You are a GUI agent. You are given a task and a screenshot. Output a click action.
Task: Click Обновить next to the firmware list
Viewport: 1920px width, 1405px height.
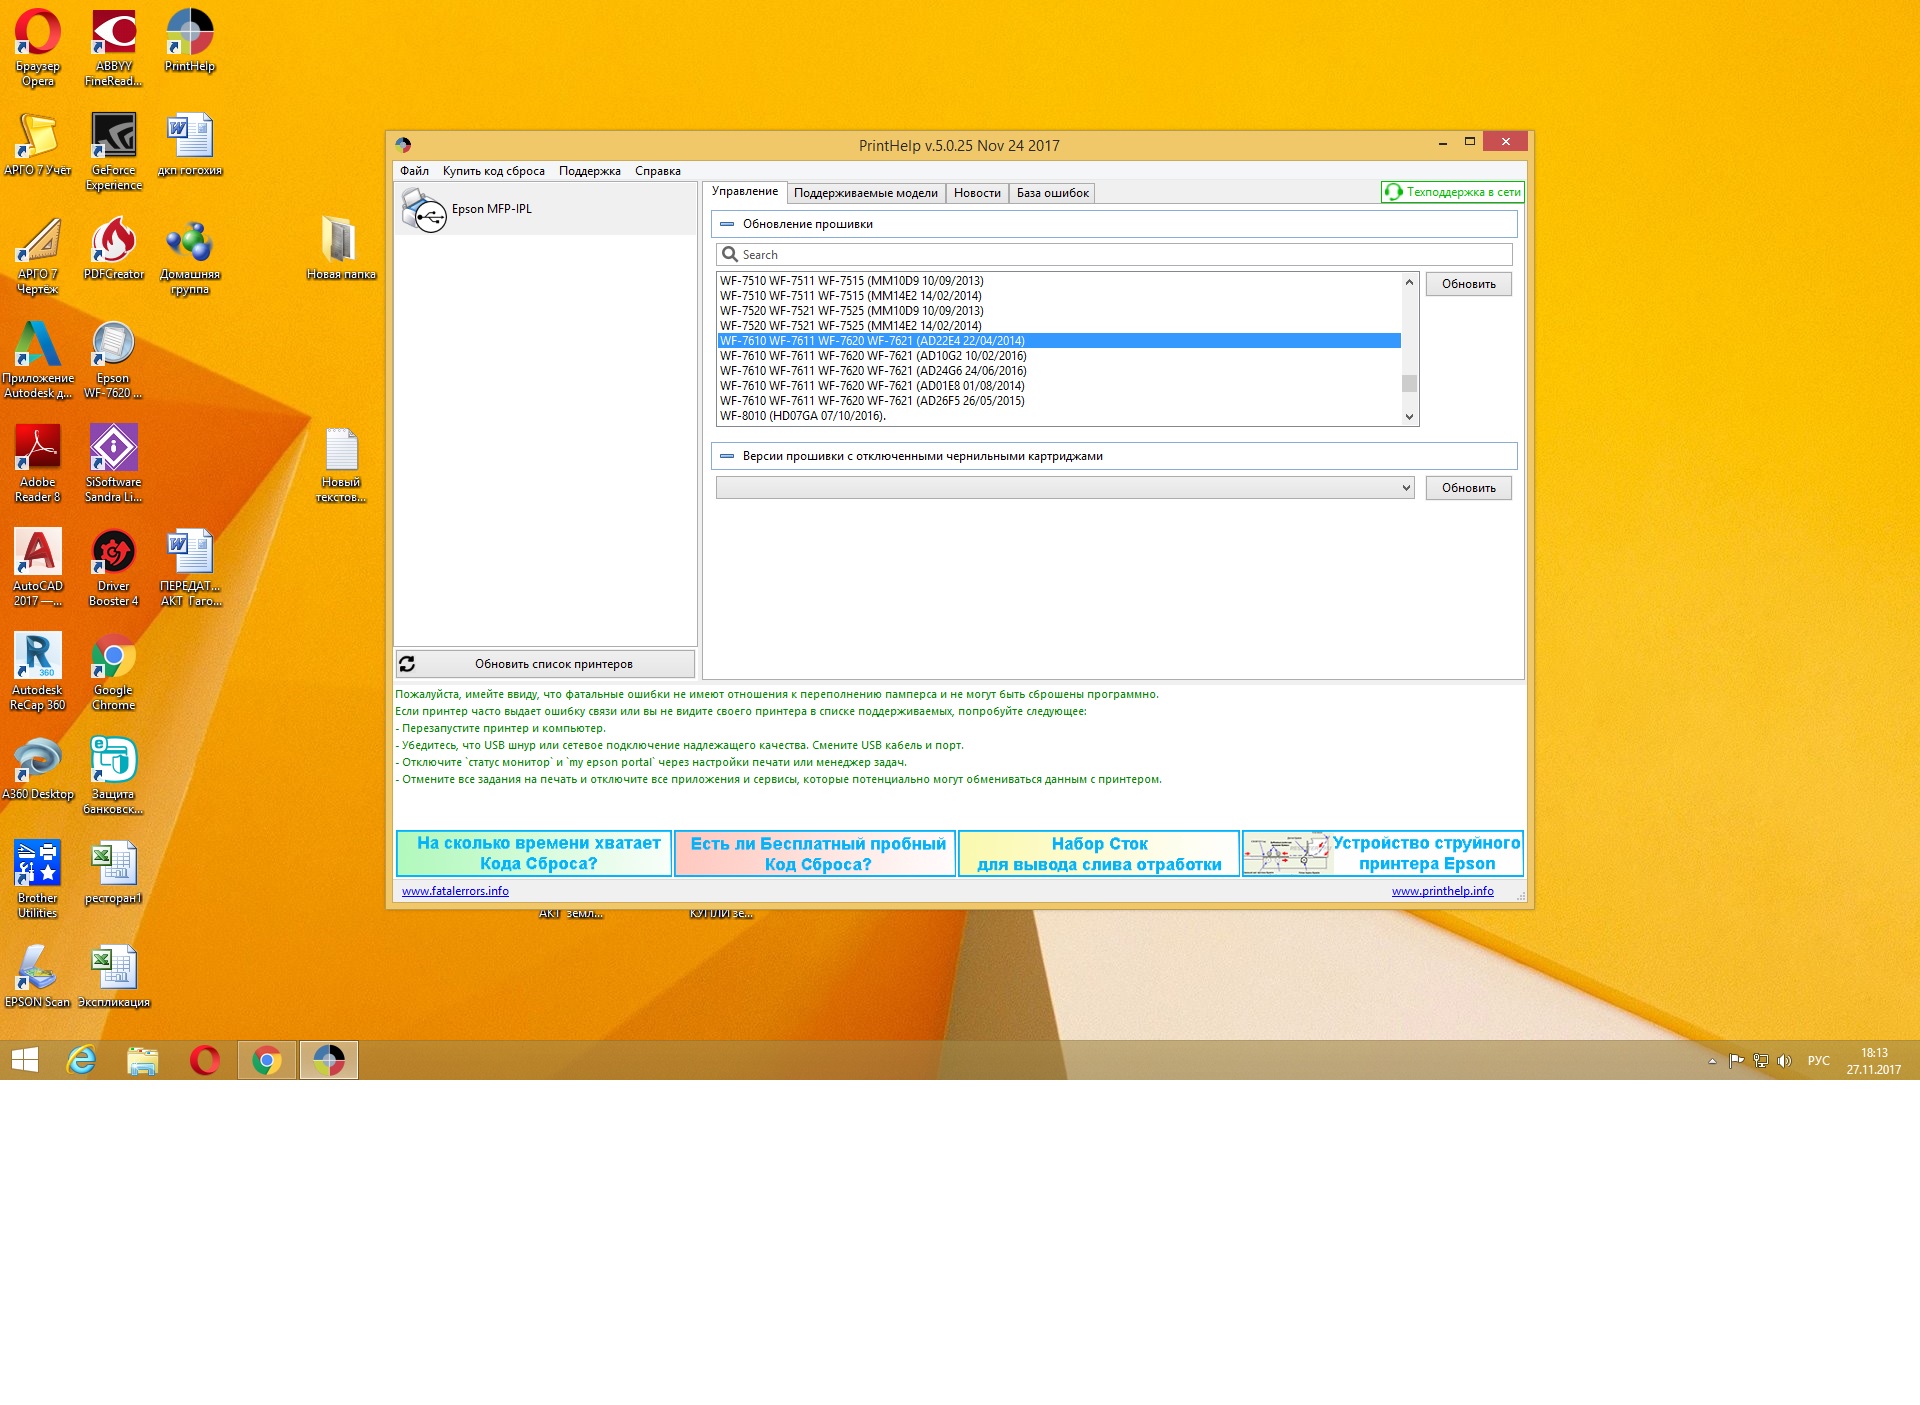tap(1469, 284)
